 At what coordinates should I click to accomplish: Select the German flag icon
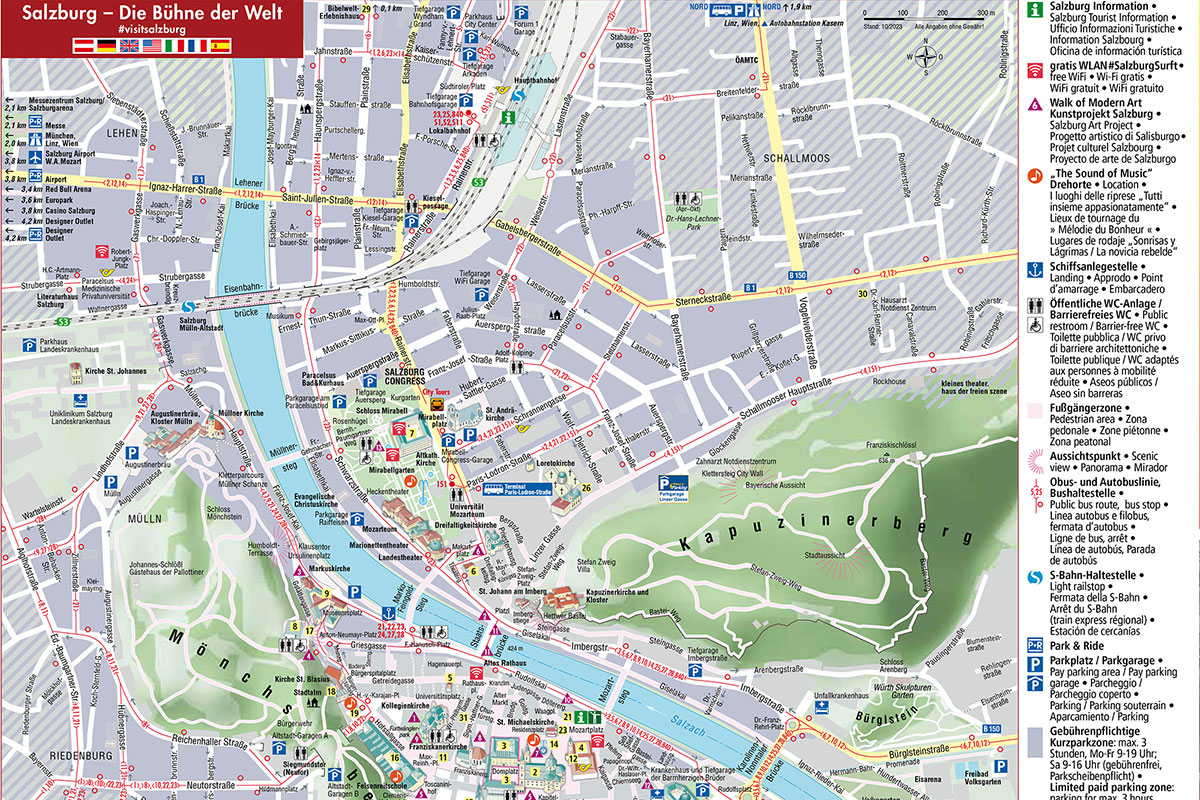tap(105, 46)
